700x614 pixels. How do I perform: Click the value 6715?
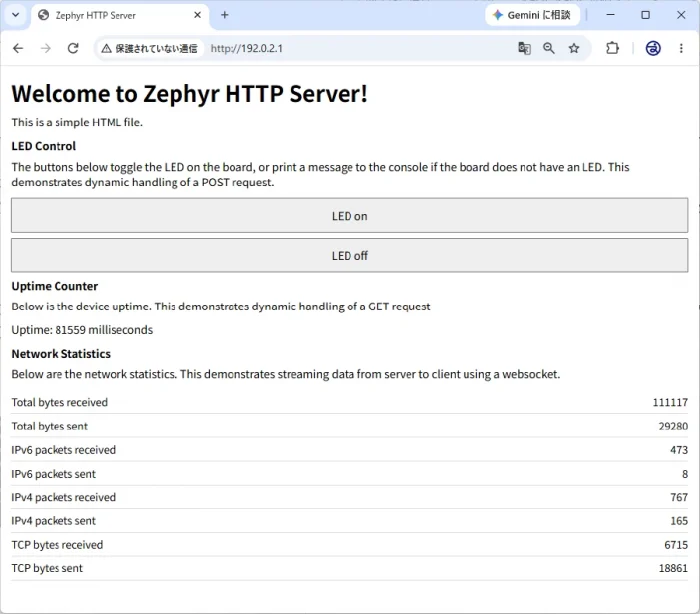point(676,545)
